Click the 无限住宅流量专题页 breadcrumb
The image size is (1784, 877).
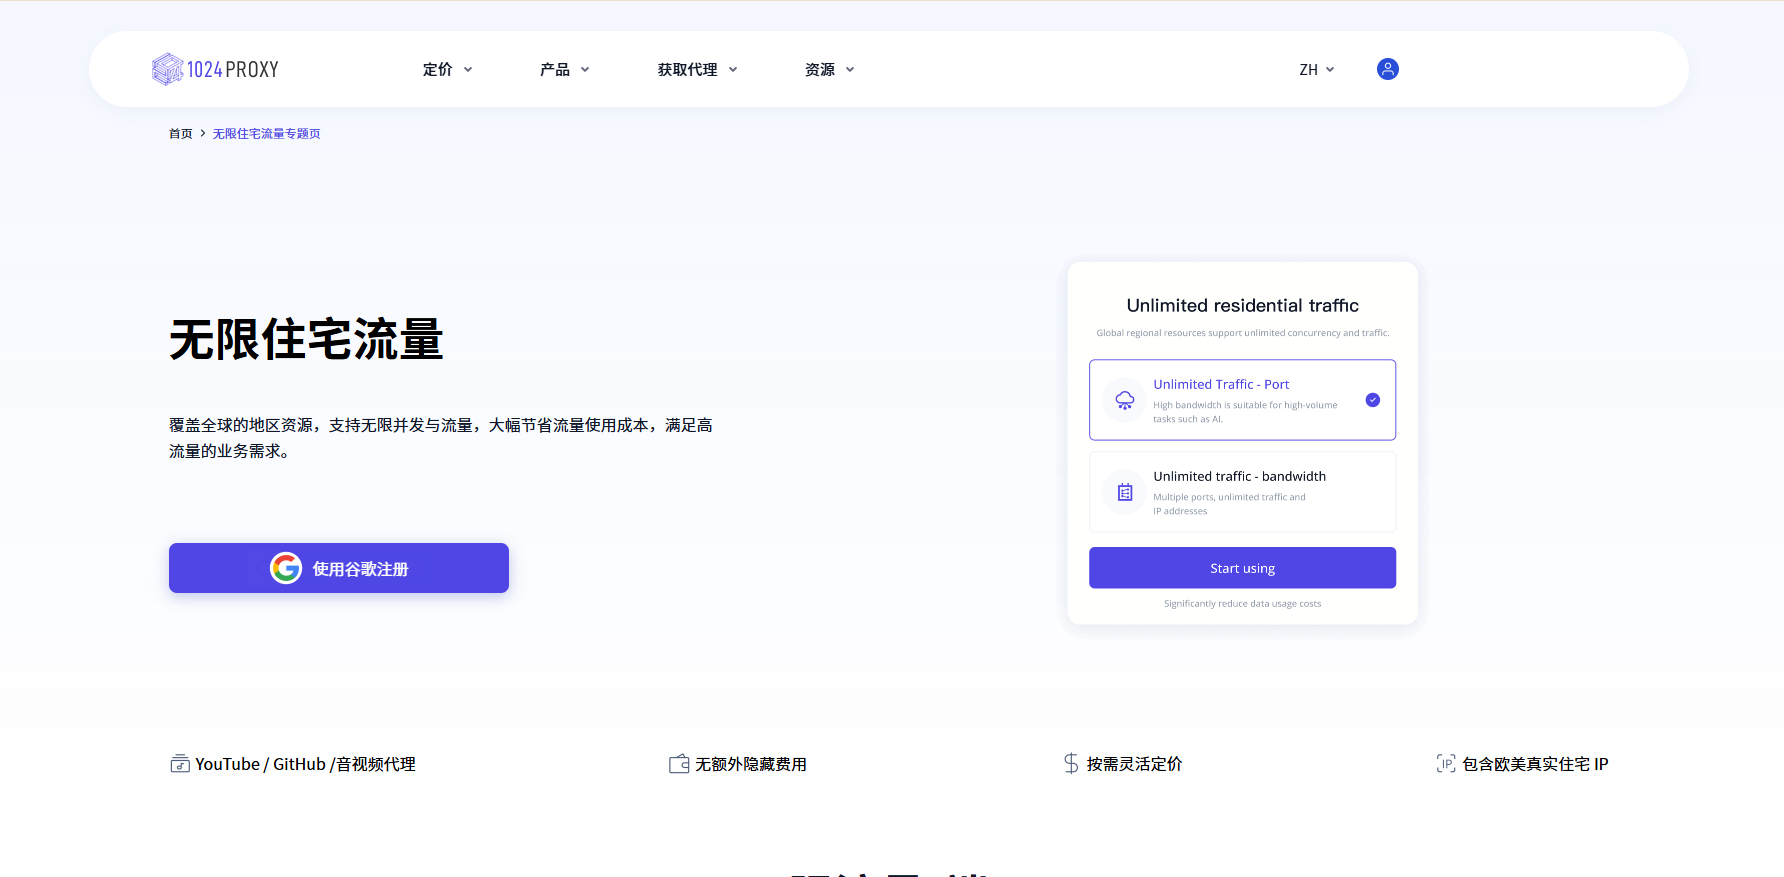(x=266, y=134)
